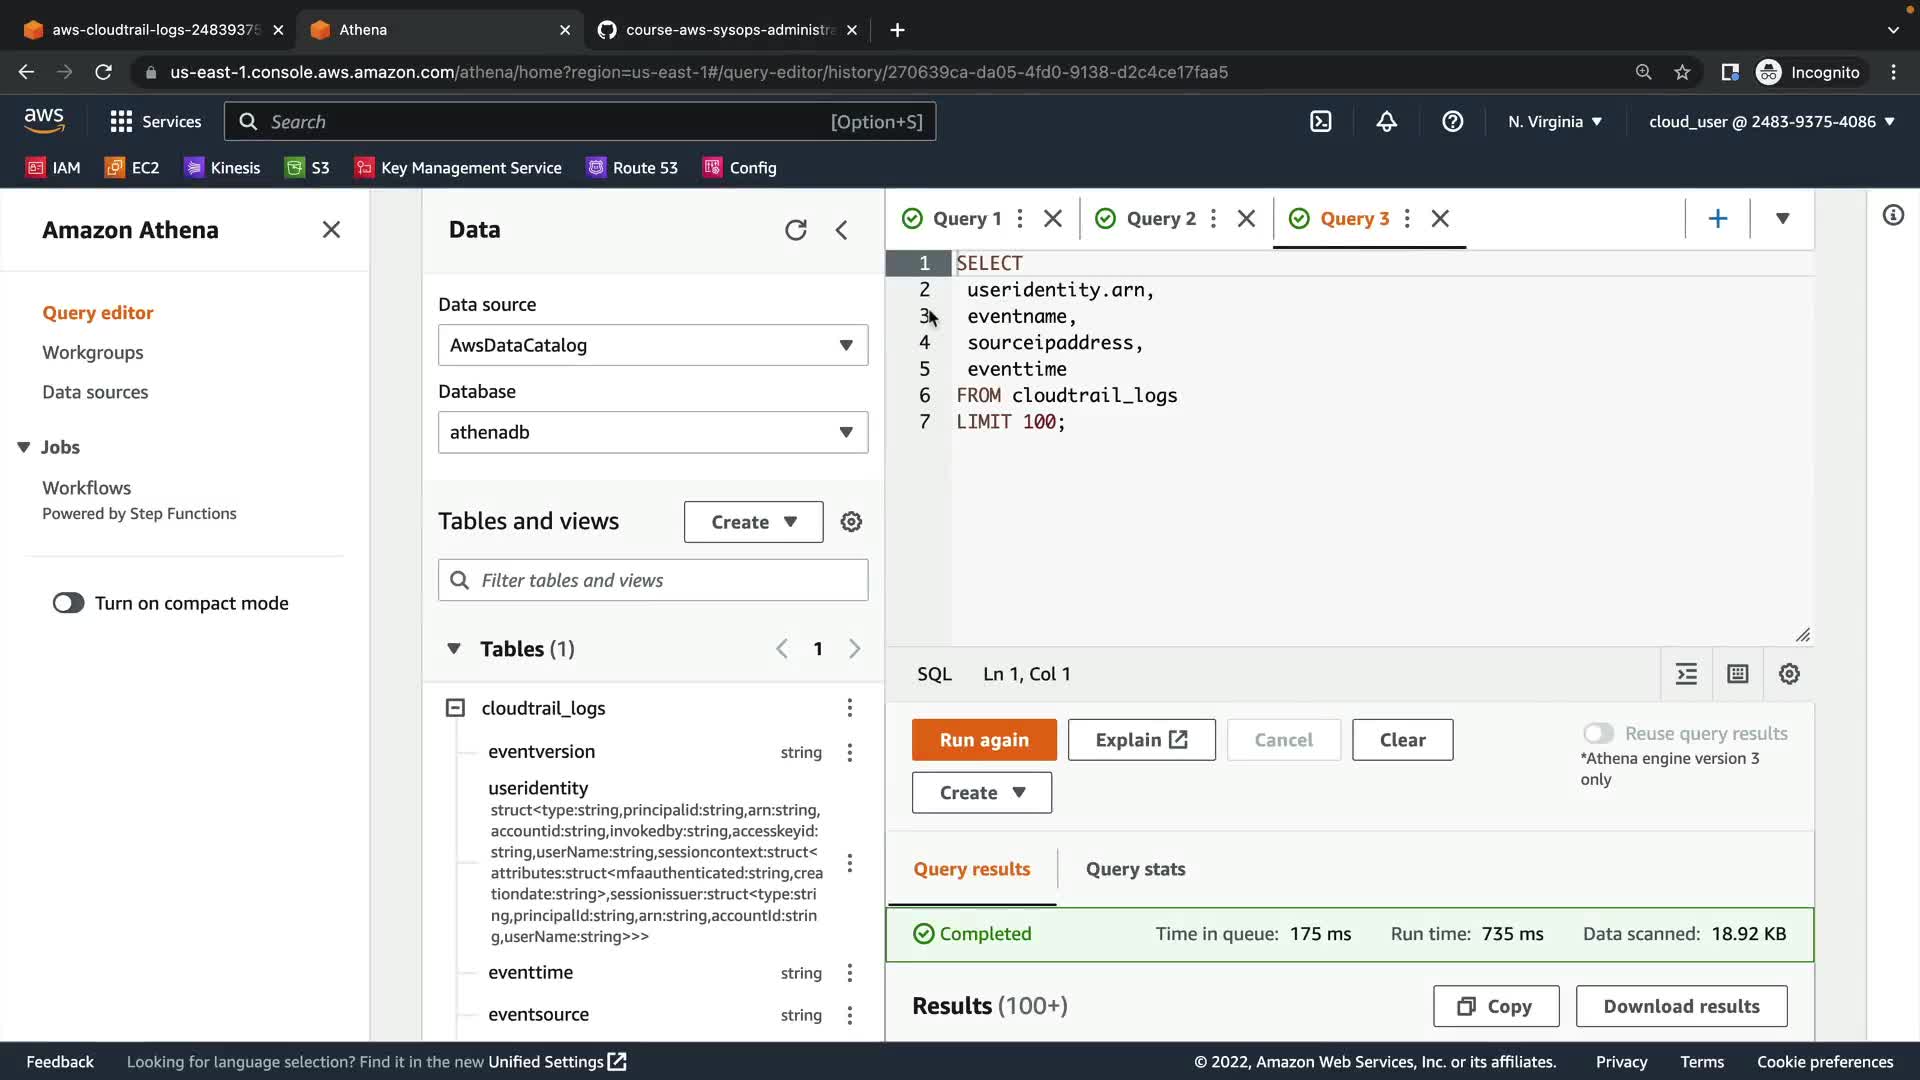The height and width of the screenshot is (1080, 1920).
Task: Collapse the Data panel with arrow icon
Action: [842, 230]
